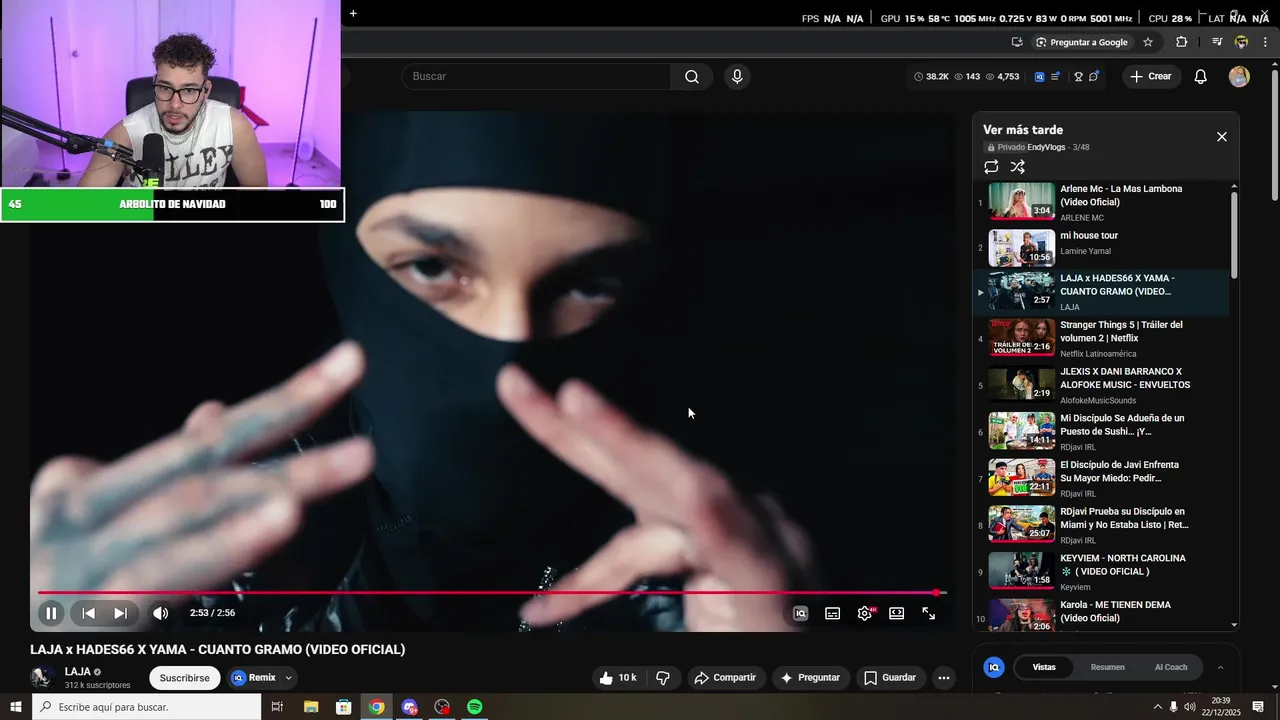Open YouTube notifications bell
The height and width of the screenshot is (720, 1280).
pyautogui.click(x=1201, y=77)
